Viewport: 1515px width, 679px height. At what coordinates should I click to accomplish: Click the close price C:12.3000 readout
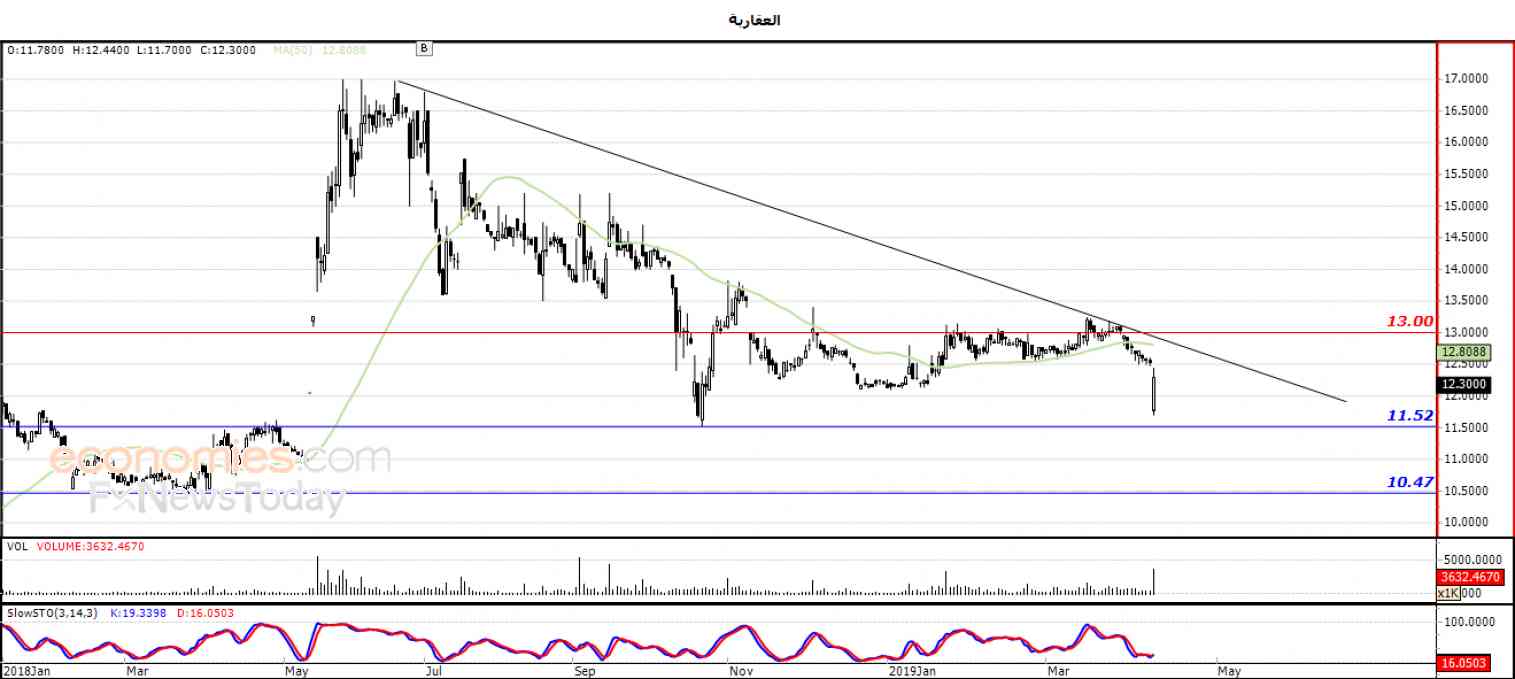click(x=229, y=49)
